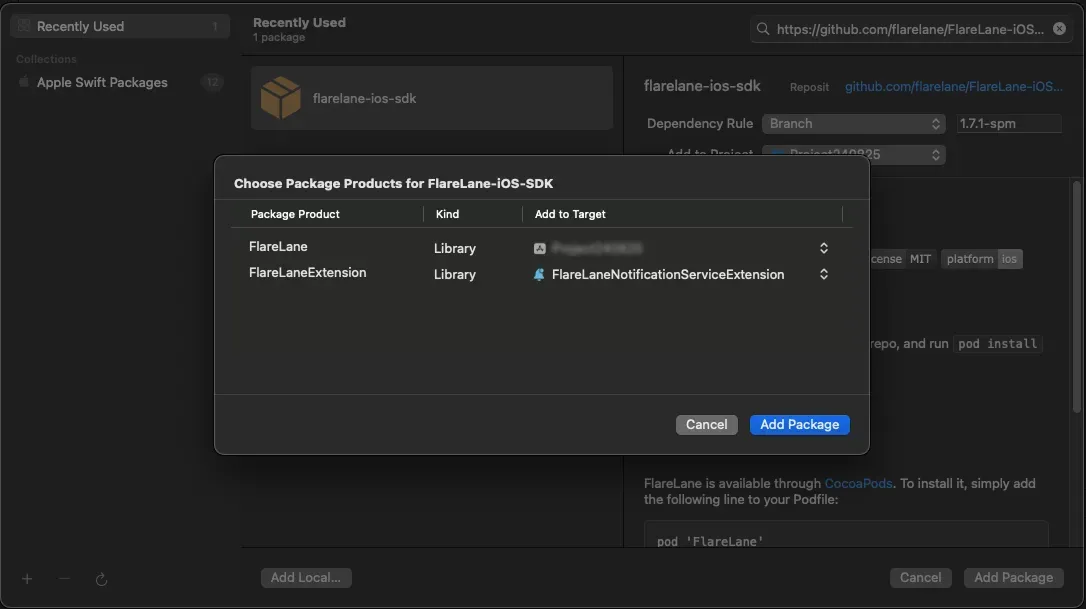Select the FlareLane package product
Viewport: 1086px width, 609px height.
point(278,247)
